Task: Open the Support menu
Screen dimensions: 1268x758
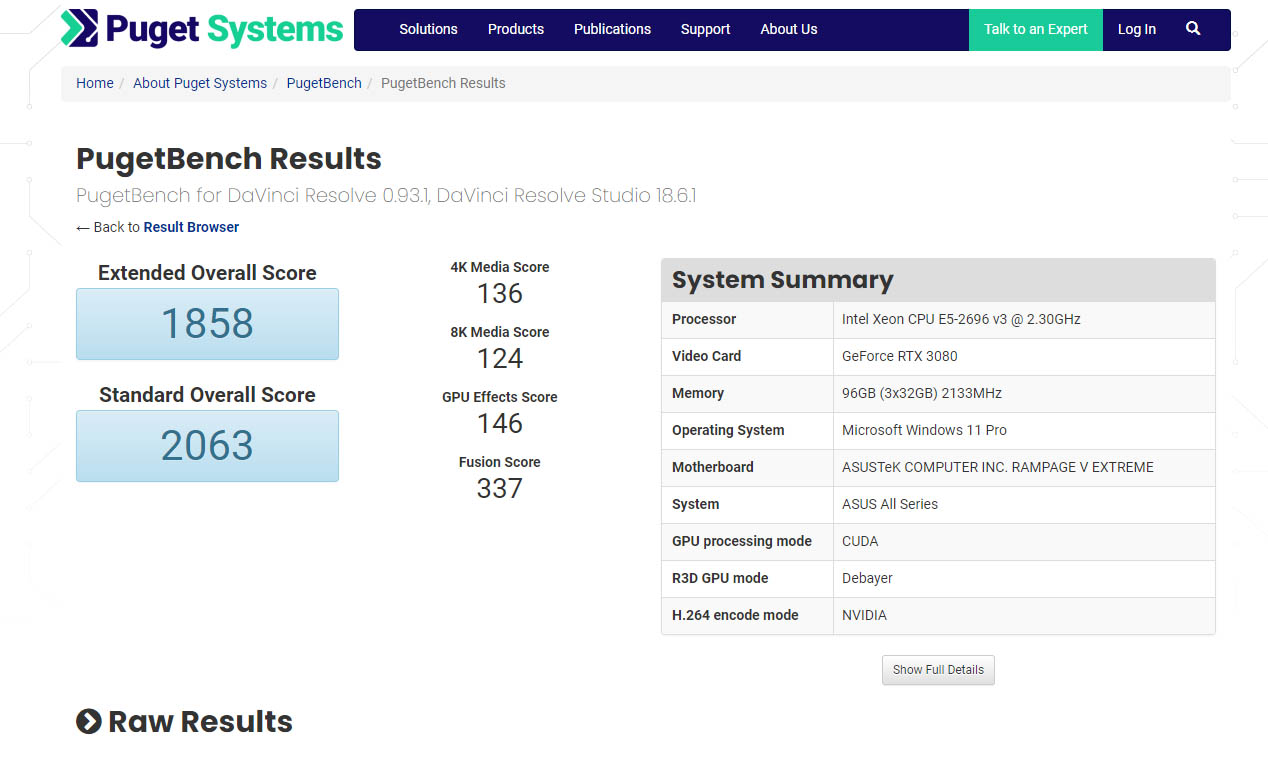Action: tap(705, 29)
